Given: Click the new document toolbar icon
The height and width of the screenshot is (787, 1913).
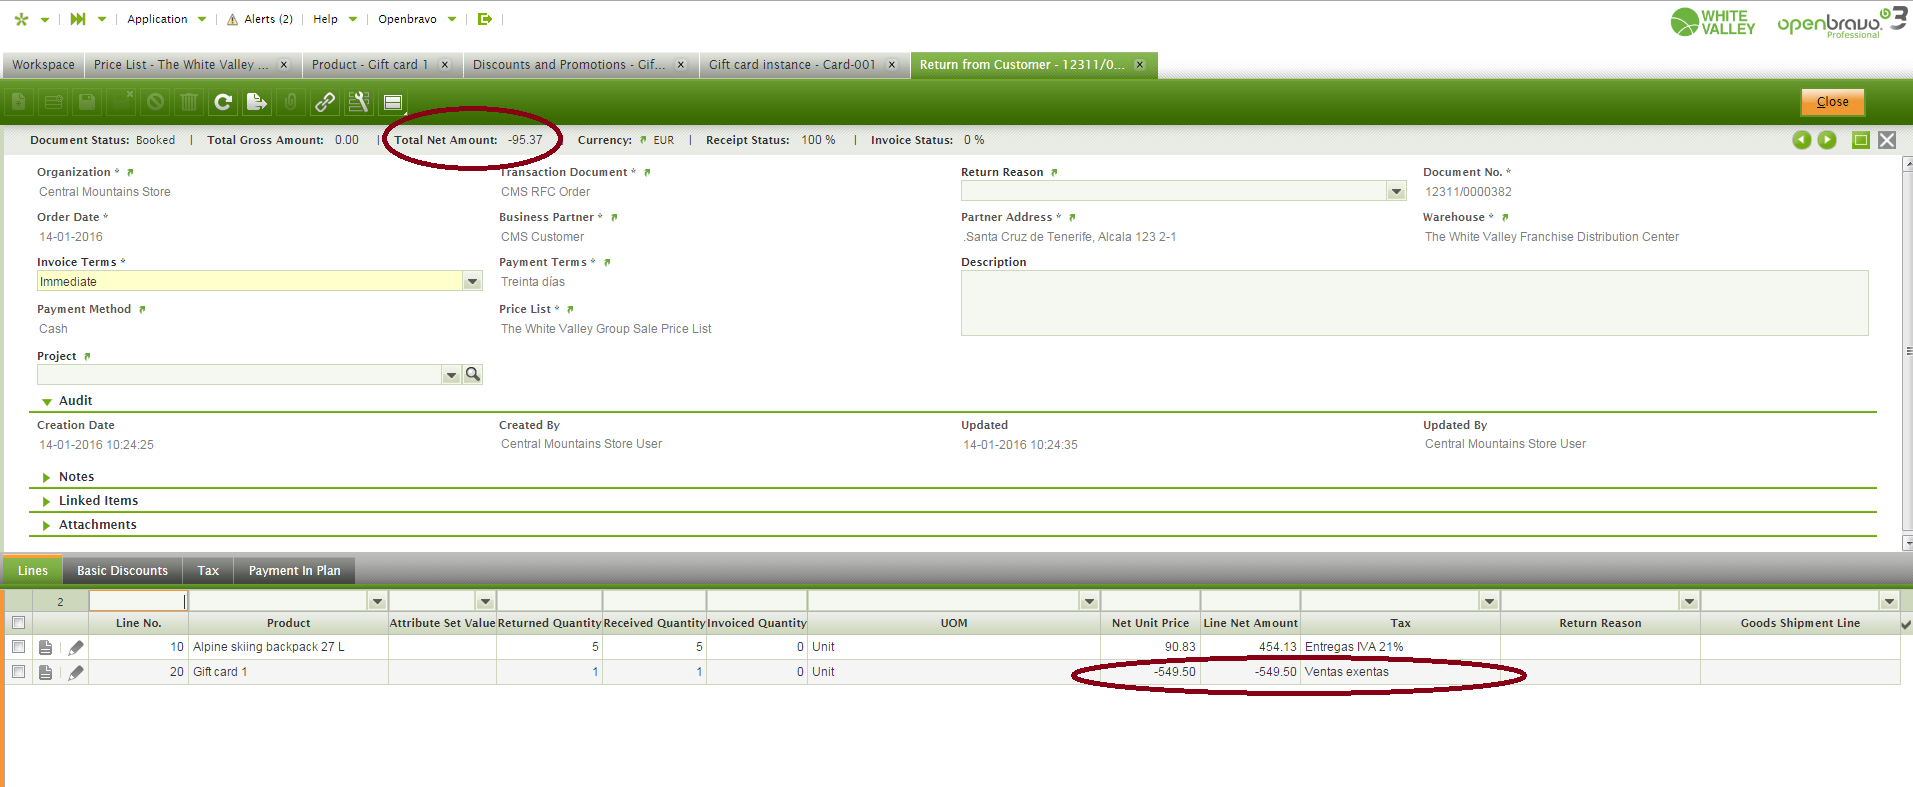Looking at the screenshot, I should coord(19,102).
